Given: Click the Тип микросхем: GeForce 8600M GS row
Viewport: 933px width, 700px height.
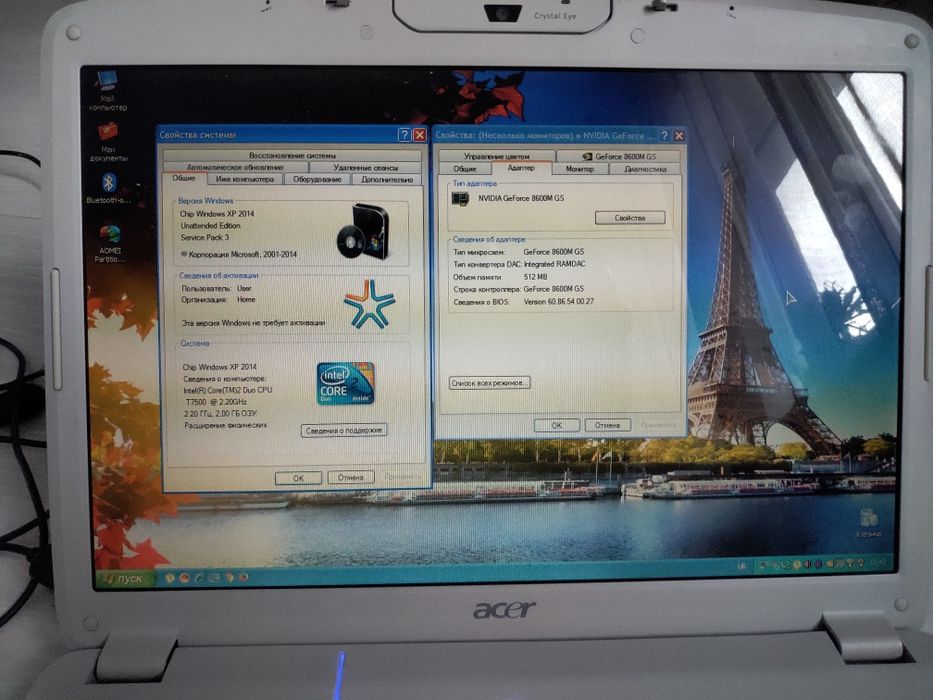Looking at the screenshot, I should [x=518, y=252].
